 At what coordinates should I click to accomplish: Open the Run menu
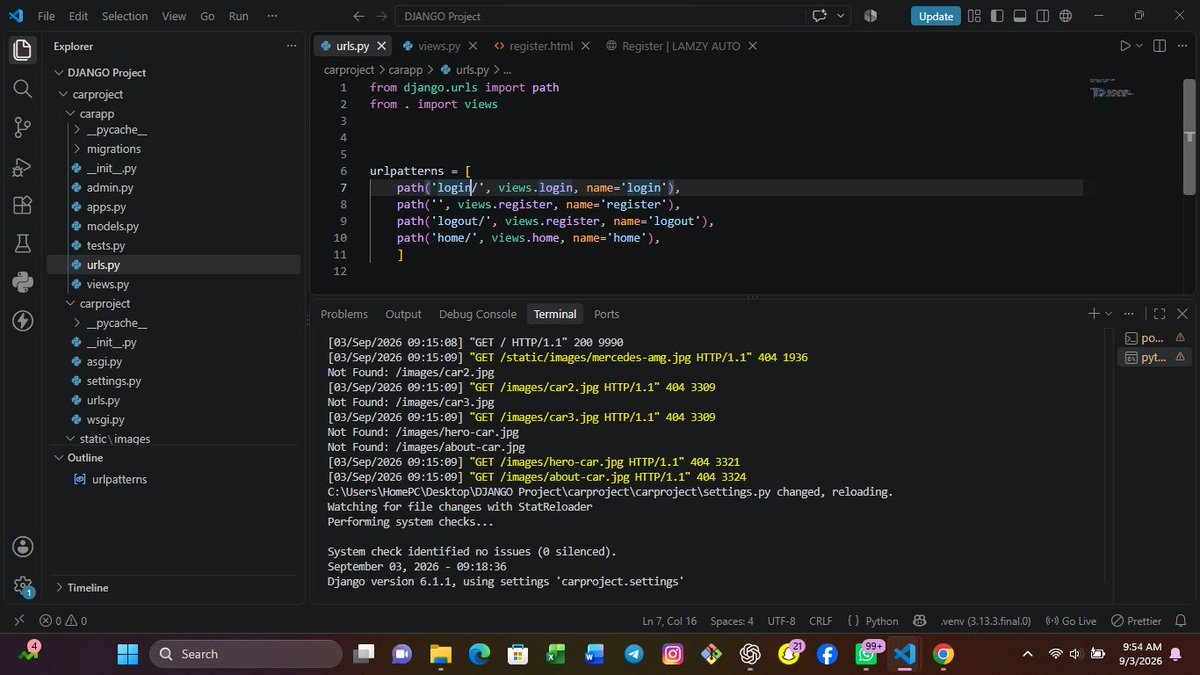point(239,16)
